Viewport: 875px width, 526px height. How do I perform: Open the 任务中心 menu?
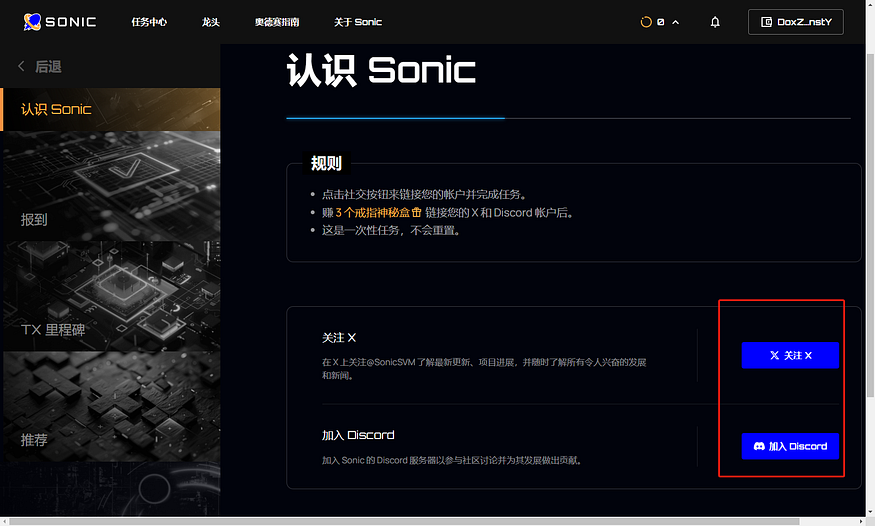coord(149,22)
